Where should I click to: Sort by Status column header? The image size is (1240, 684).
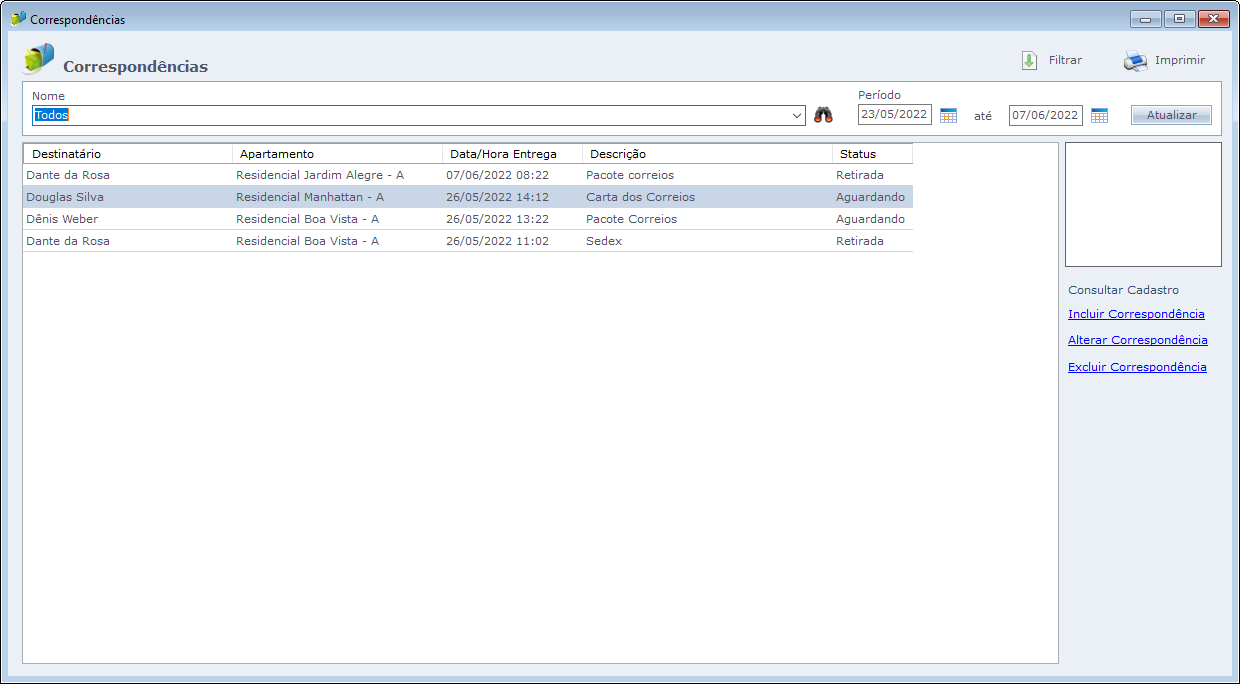point(871,154)
